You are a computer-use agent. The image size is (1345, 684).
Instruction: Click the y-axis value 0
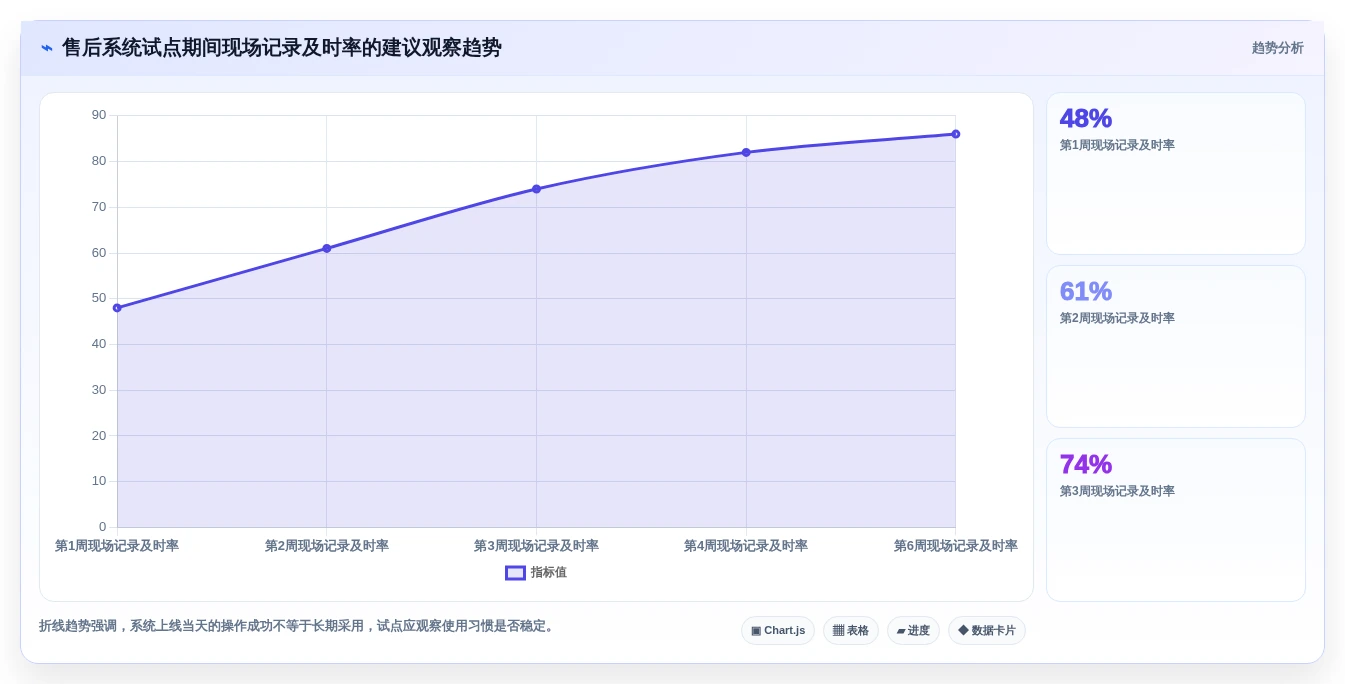pos(102,527)
